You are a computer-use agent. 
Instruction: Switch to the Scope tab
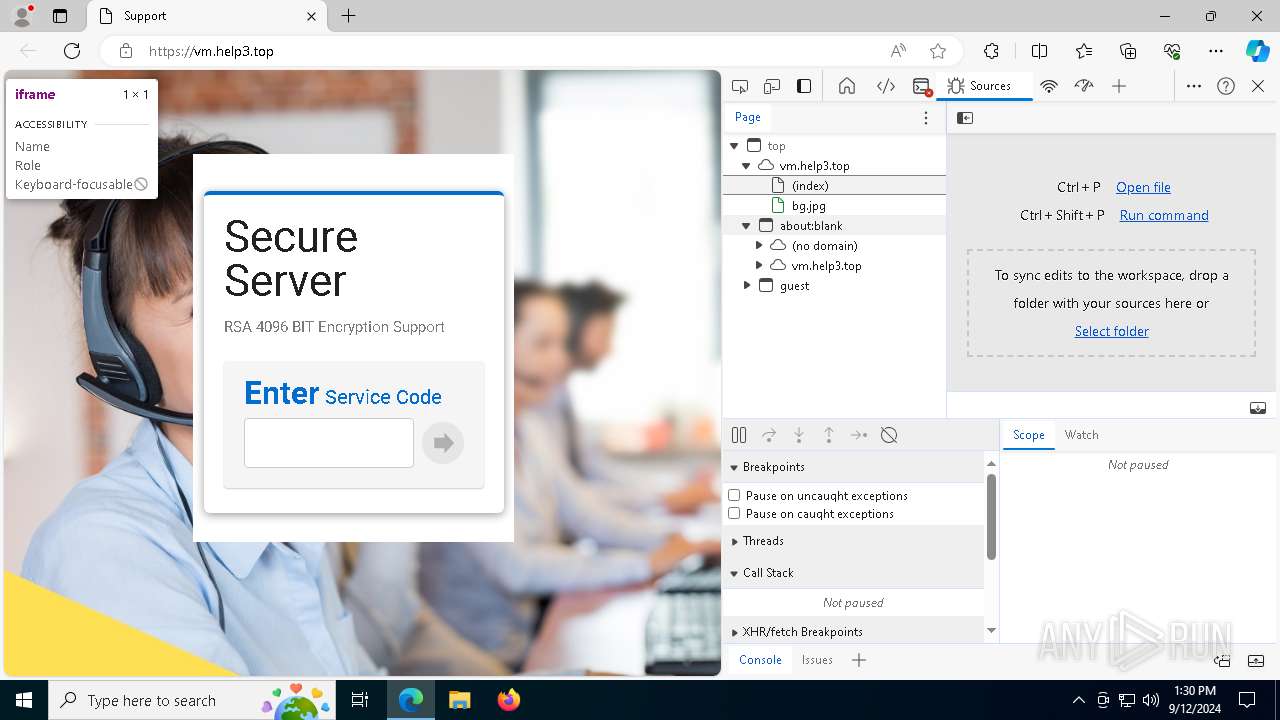pos(1028,435)
